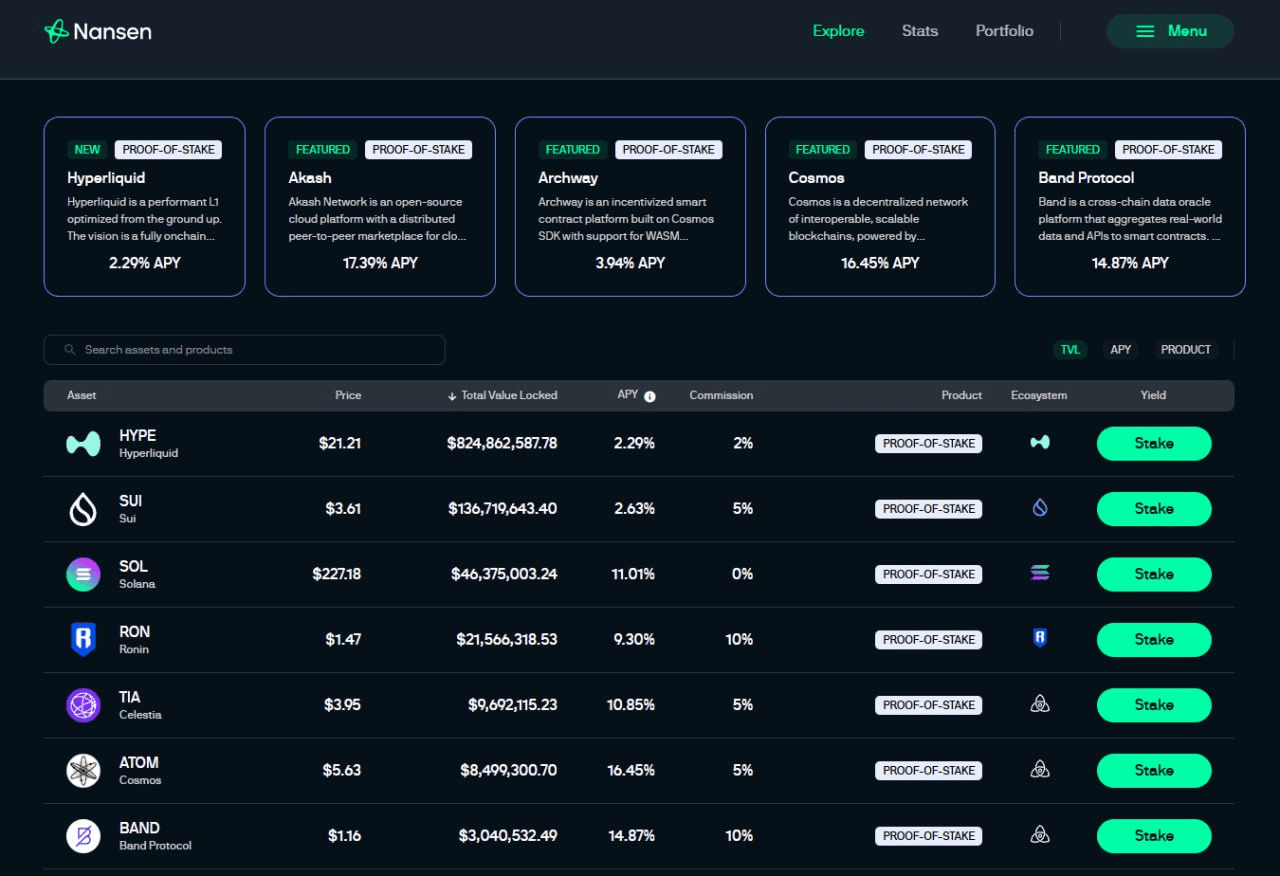Click the ecosystem icon in the SOL row
Screen dimensions: 1280x876
(1040, 573)
